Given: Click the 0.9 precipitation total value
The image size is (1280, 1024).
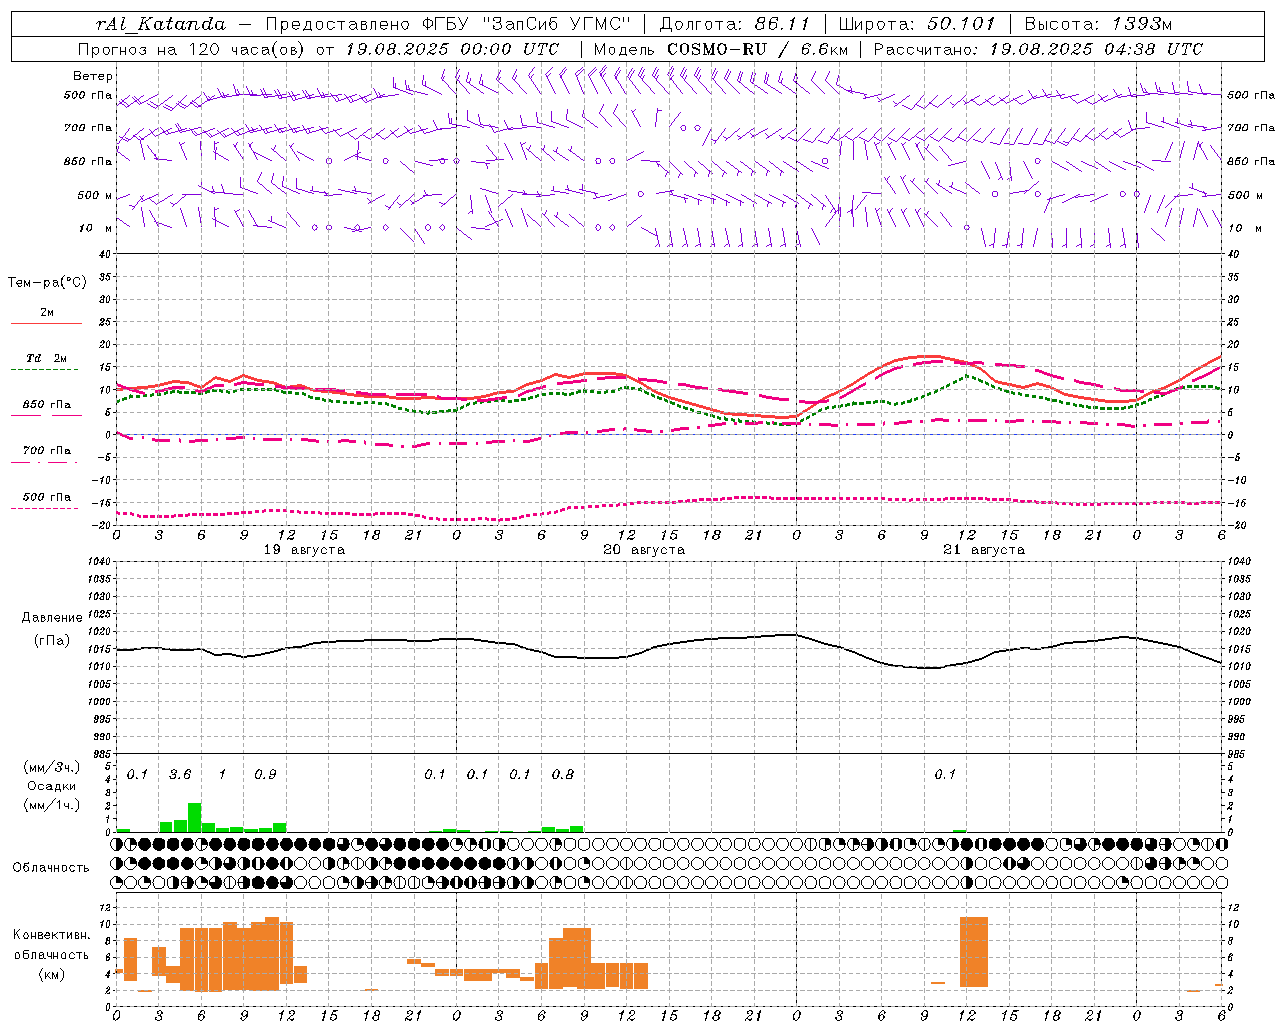Looking at the screenshot, I should pos(265,774).
